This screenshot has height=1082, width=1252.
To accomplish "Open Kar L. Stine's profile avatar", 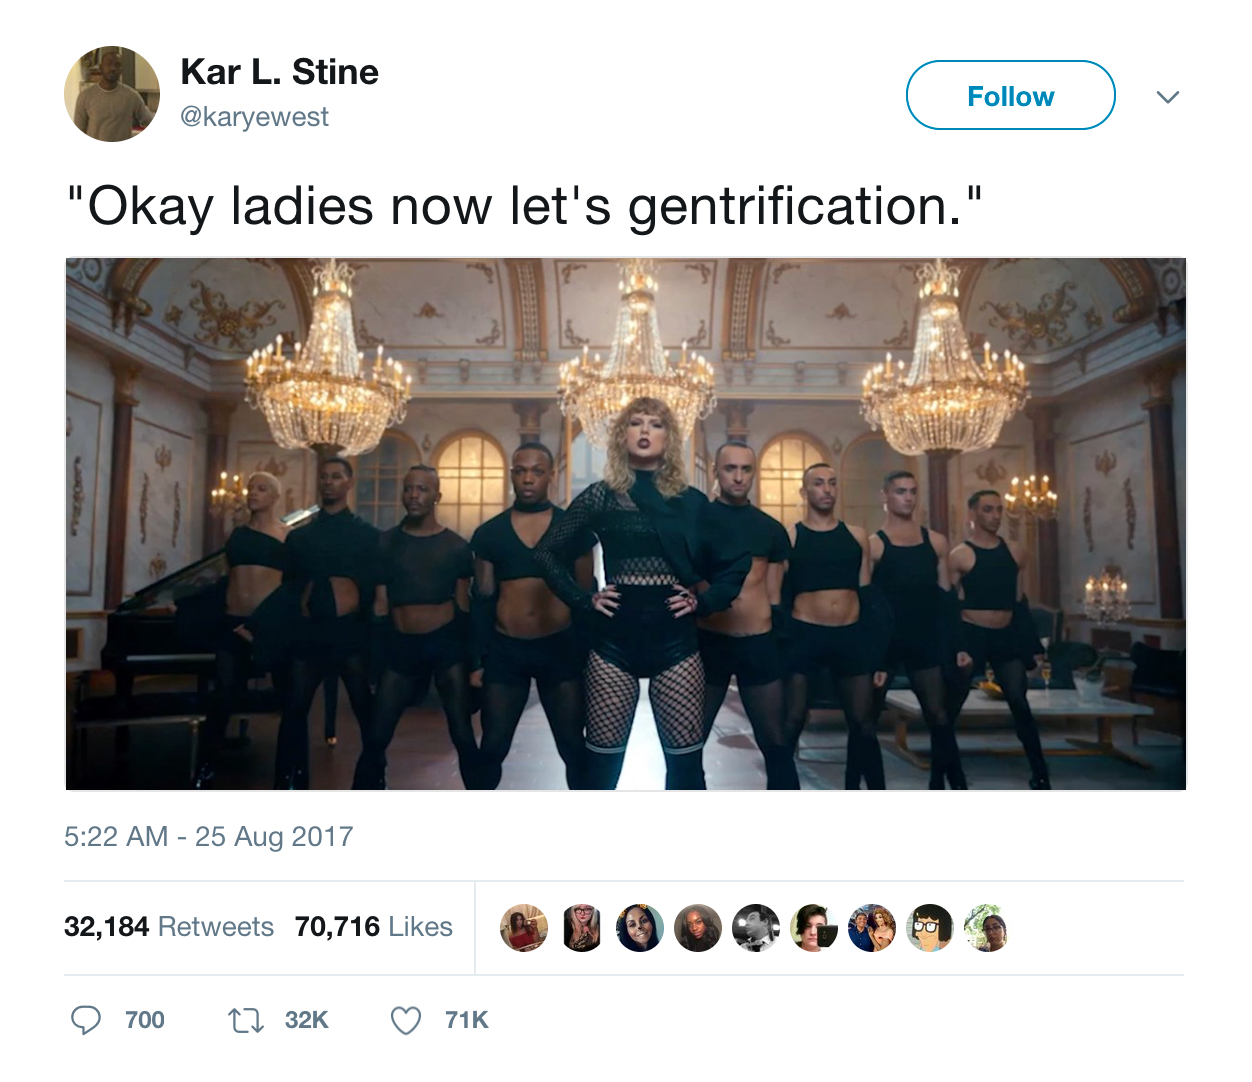I will [x=112, y=94].
